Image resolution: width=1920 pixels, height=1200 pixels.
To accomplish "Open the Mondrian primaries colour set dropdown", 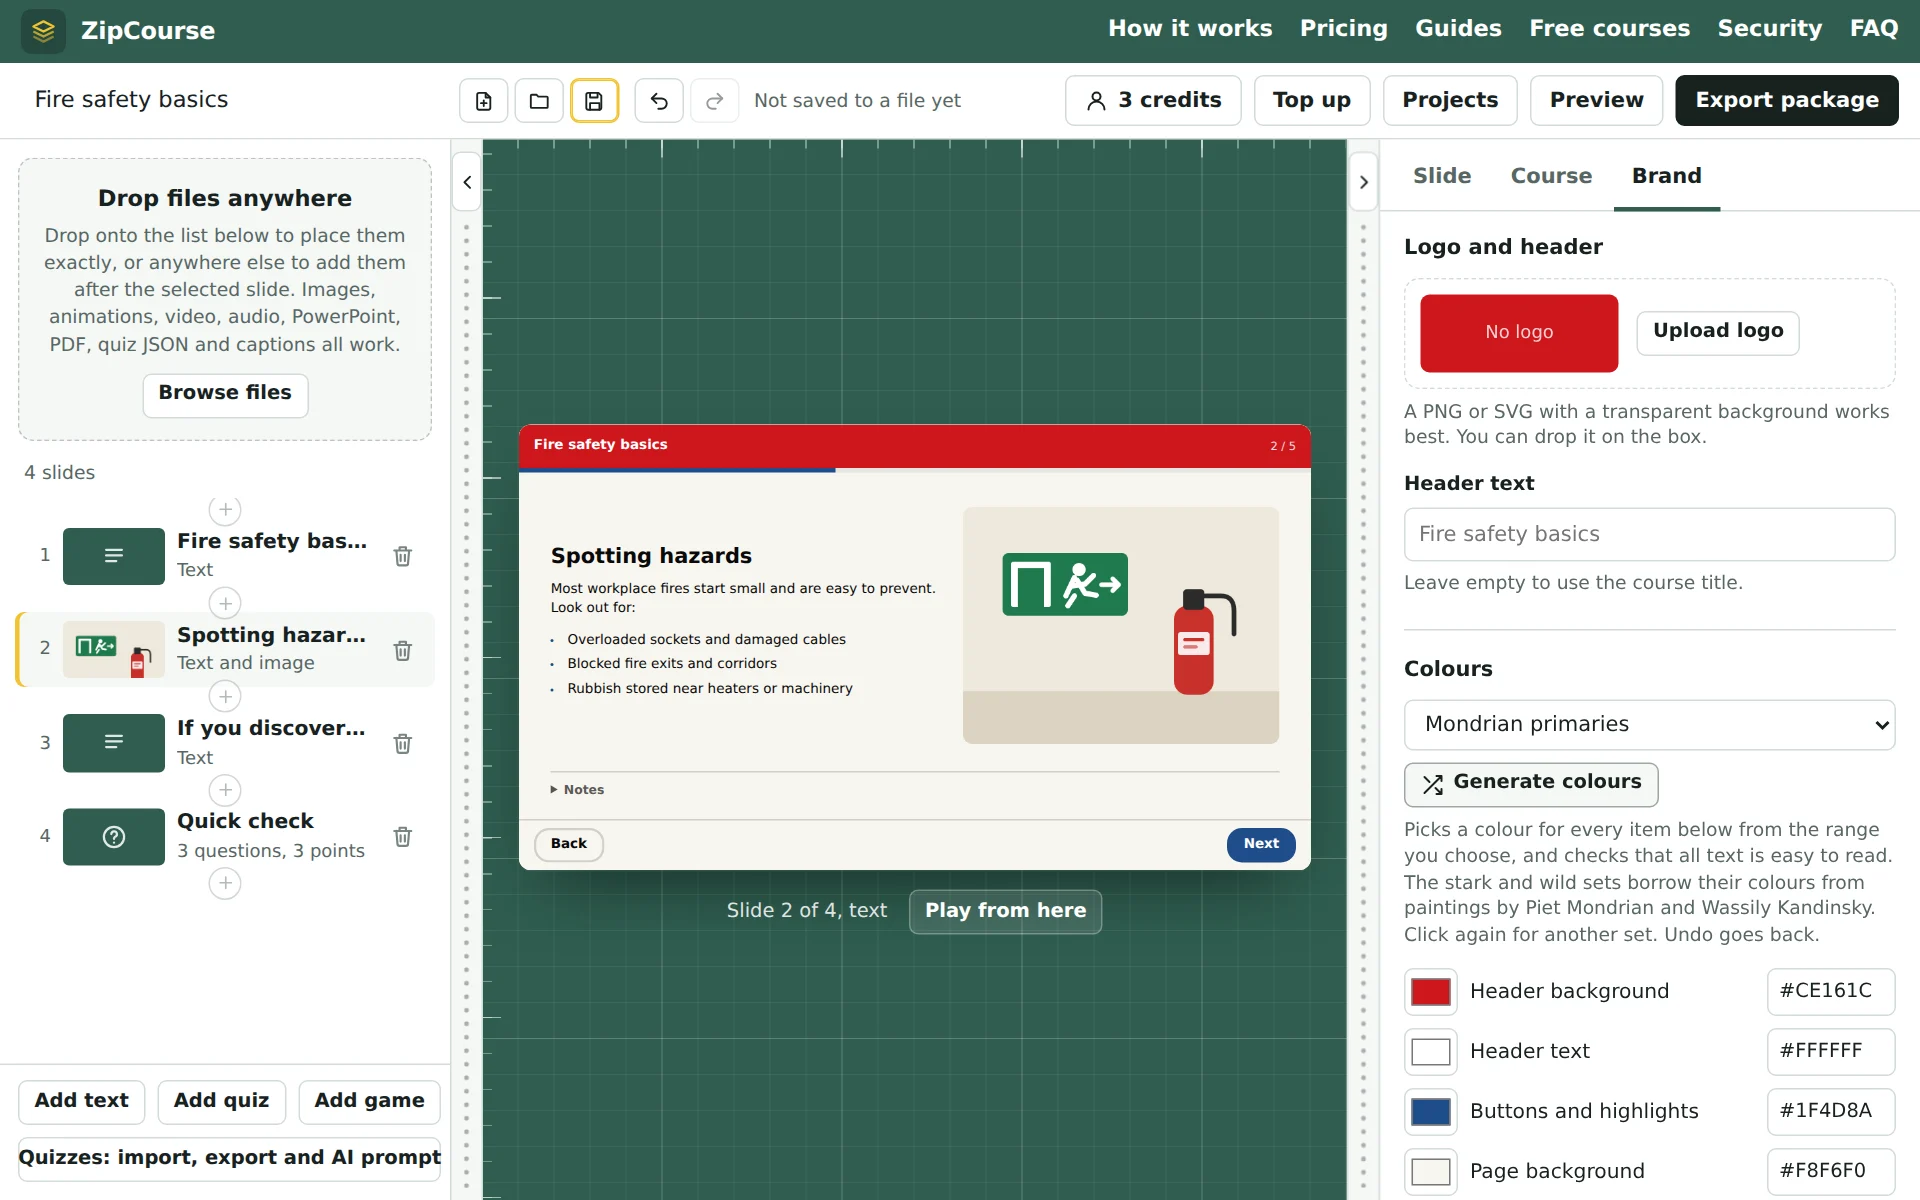I will click(x=1649, y=725).
